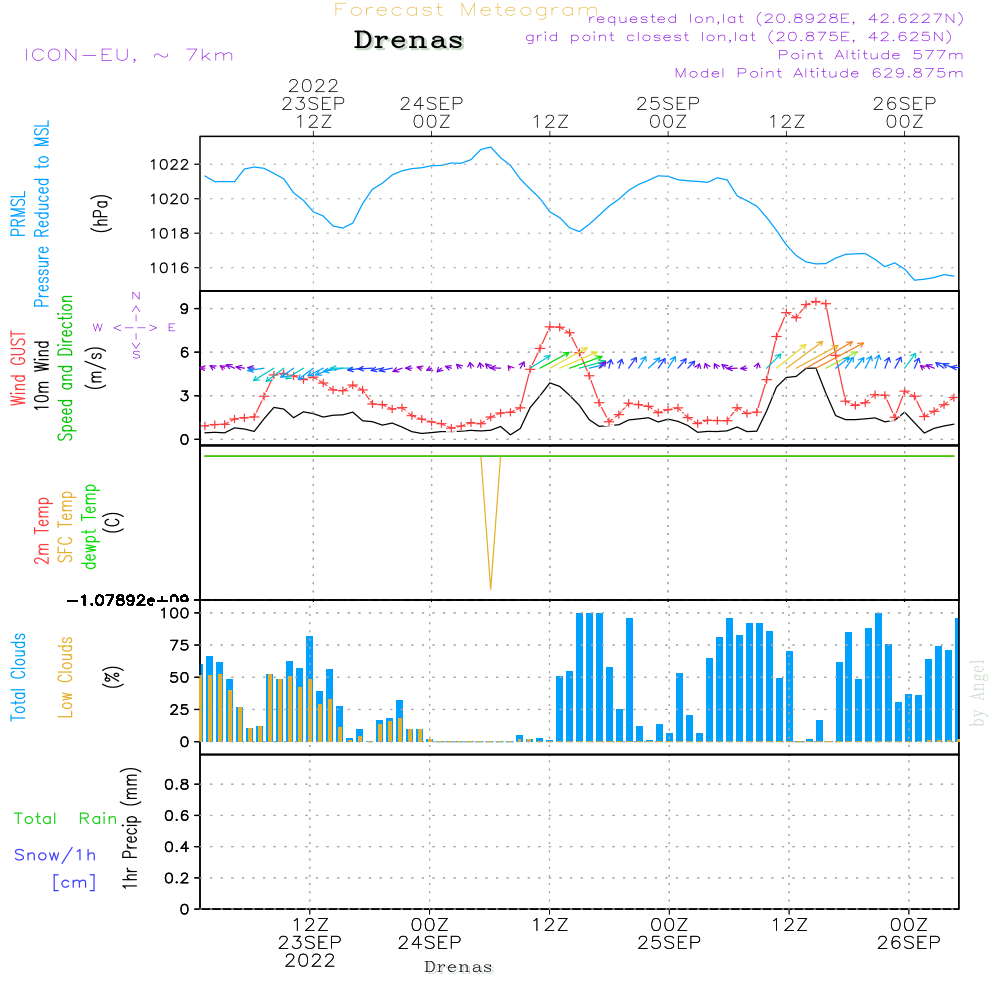The height and width of the screenshot is (1000, 1000).
Task: Click the SFC Temp orange axis label
Action: (66, 527)
